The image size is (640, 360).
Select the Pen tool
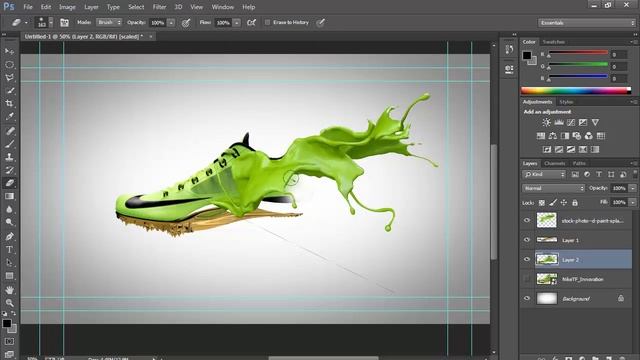click(x=9, y=236)
